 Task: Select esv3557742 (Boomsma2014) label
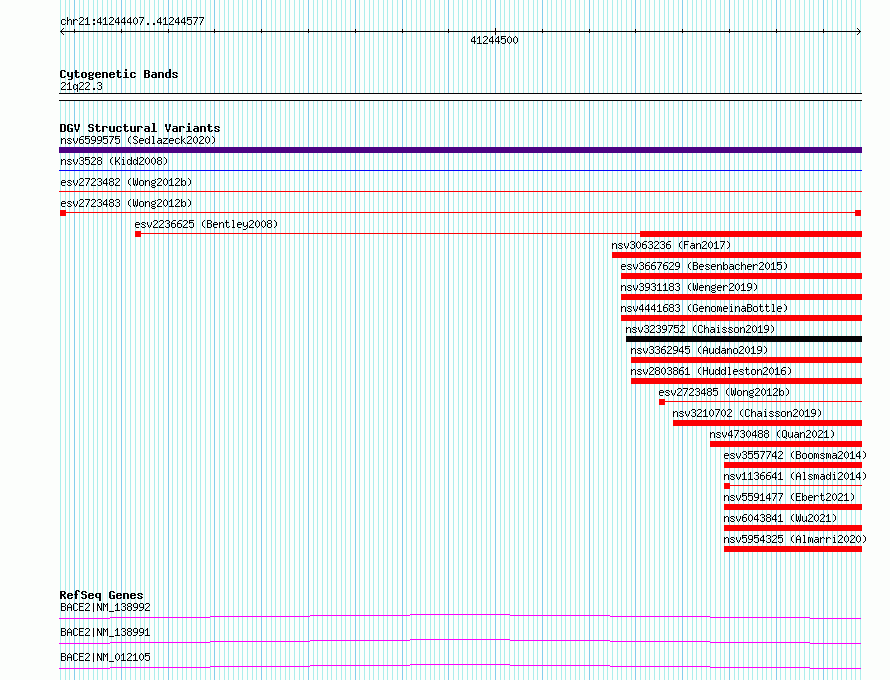[795, 455]
